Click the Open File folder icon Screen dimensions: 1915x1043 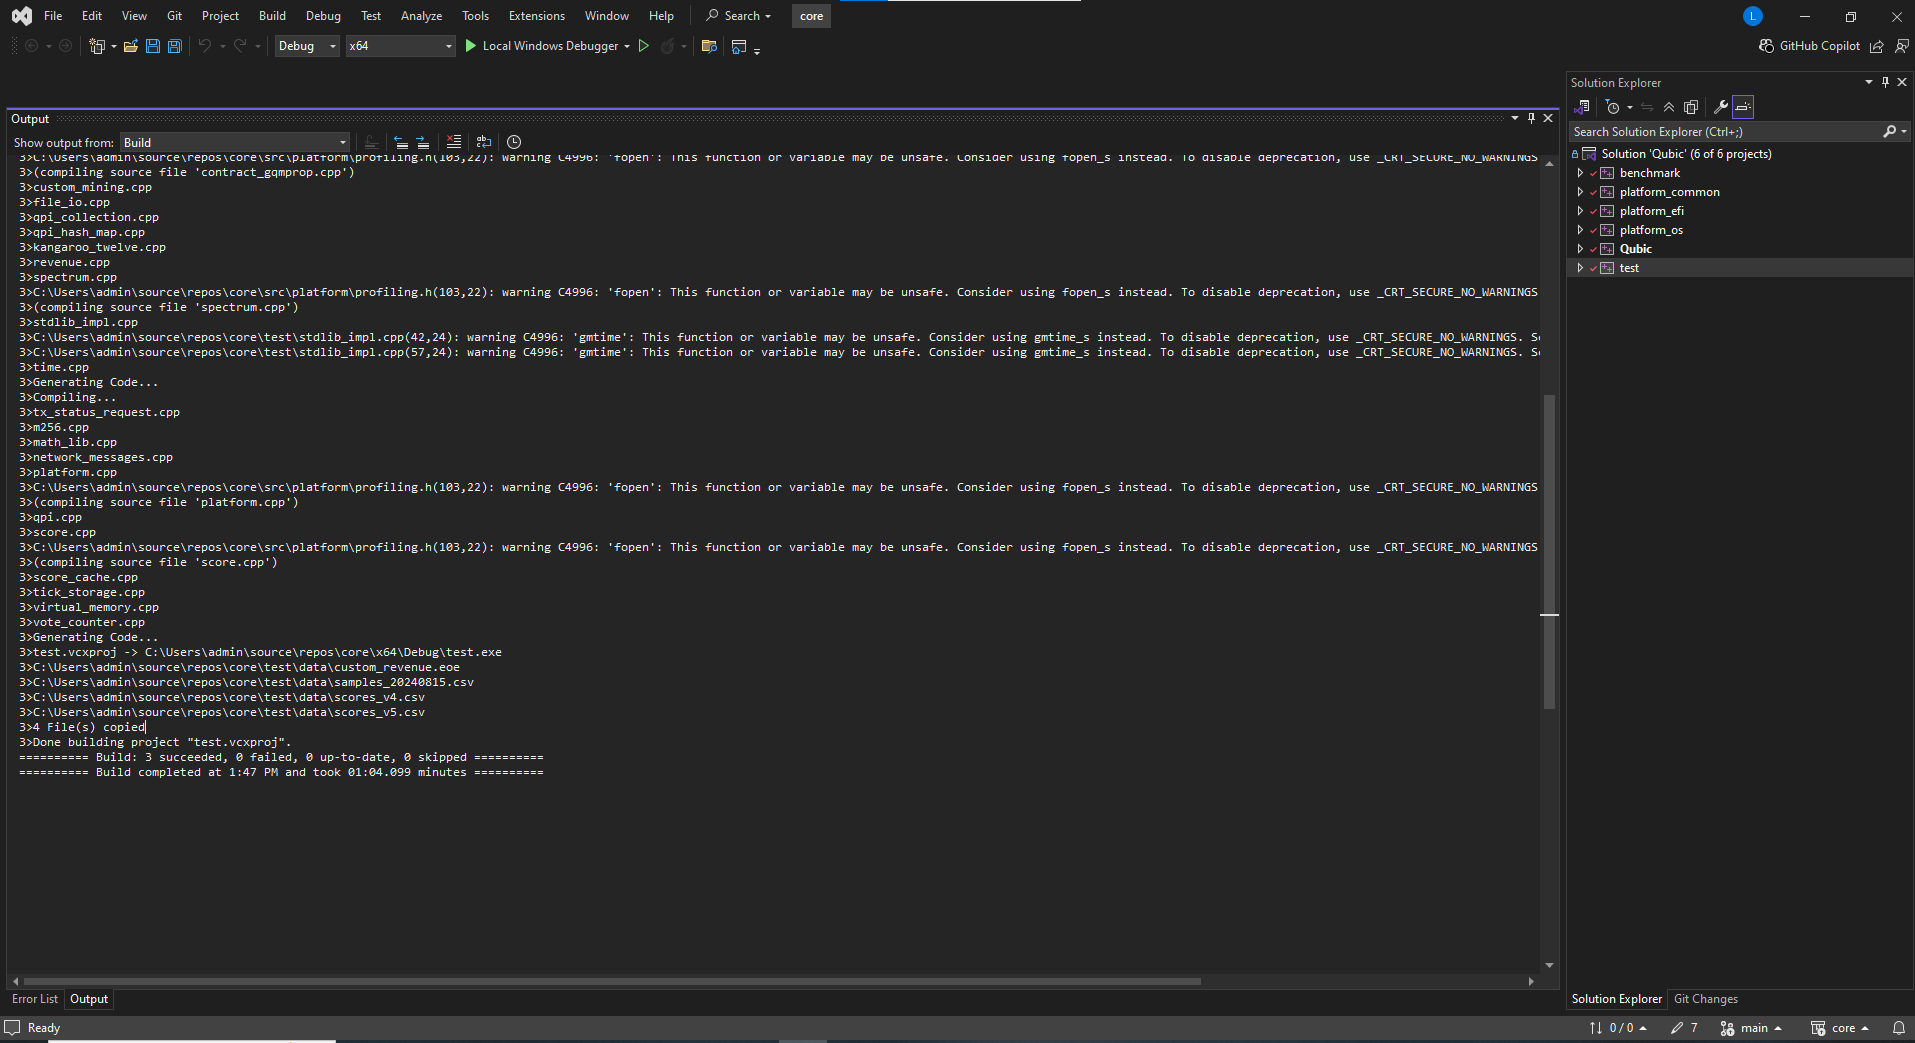131,46
